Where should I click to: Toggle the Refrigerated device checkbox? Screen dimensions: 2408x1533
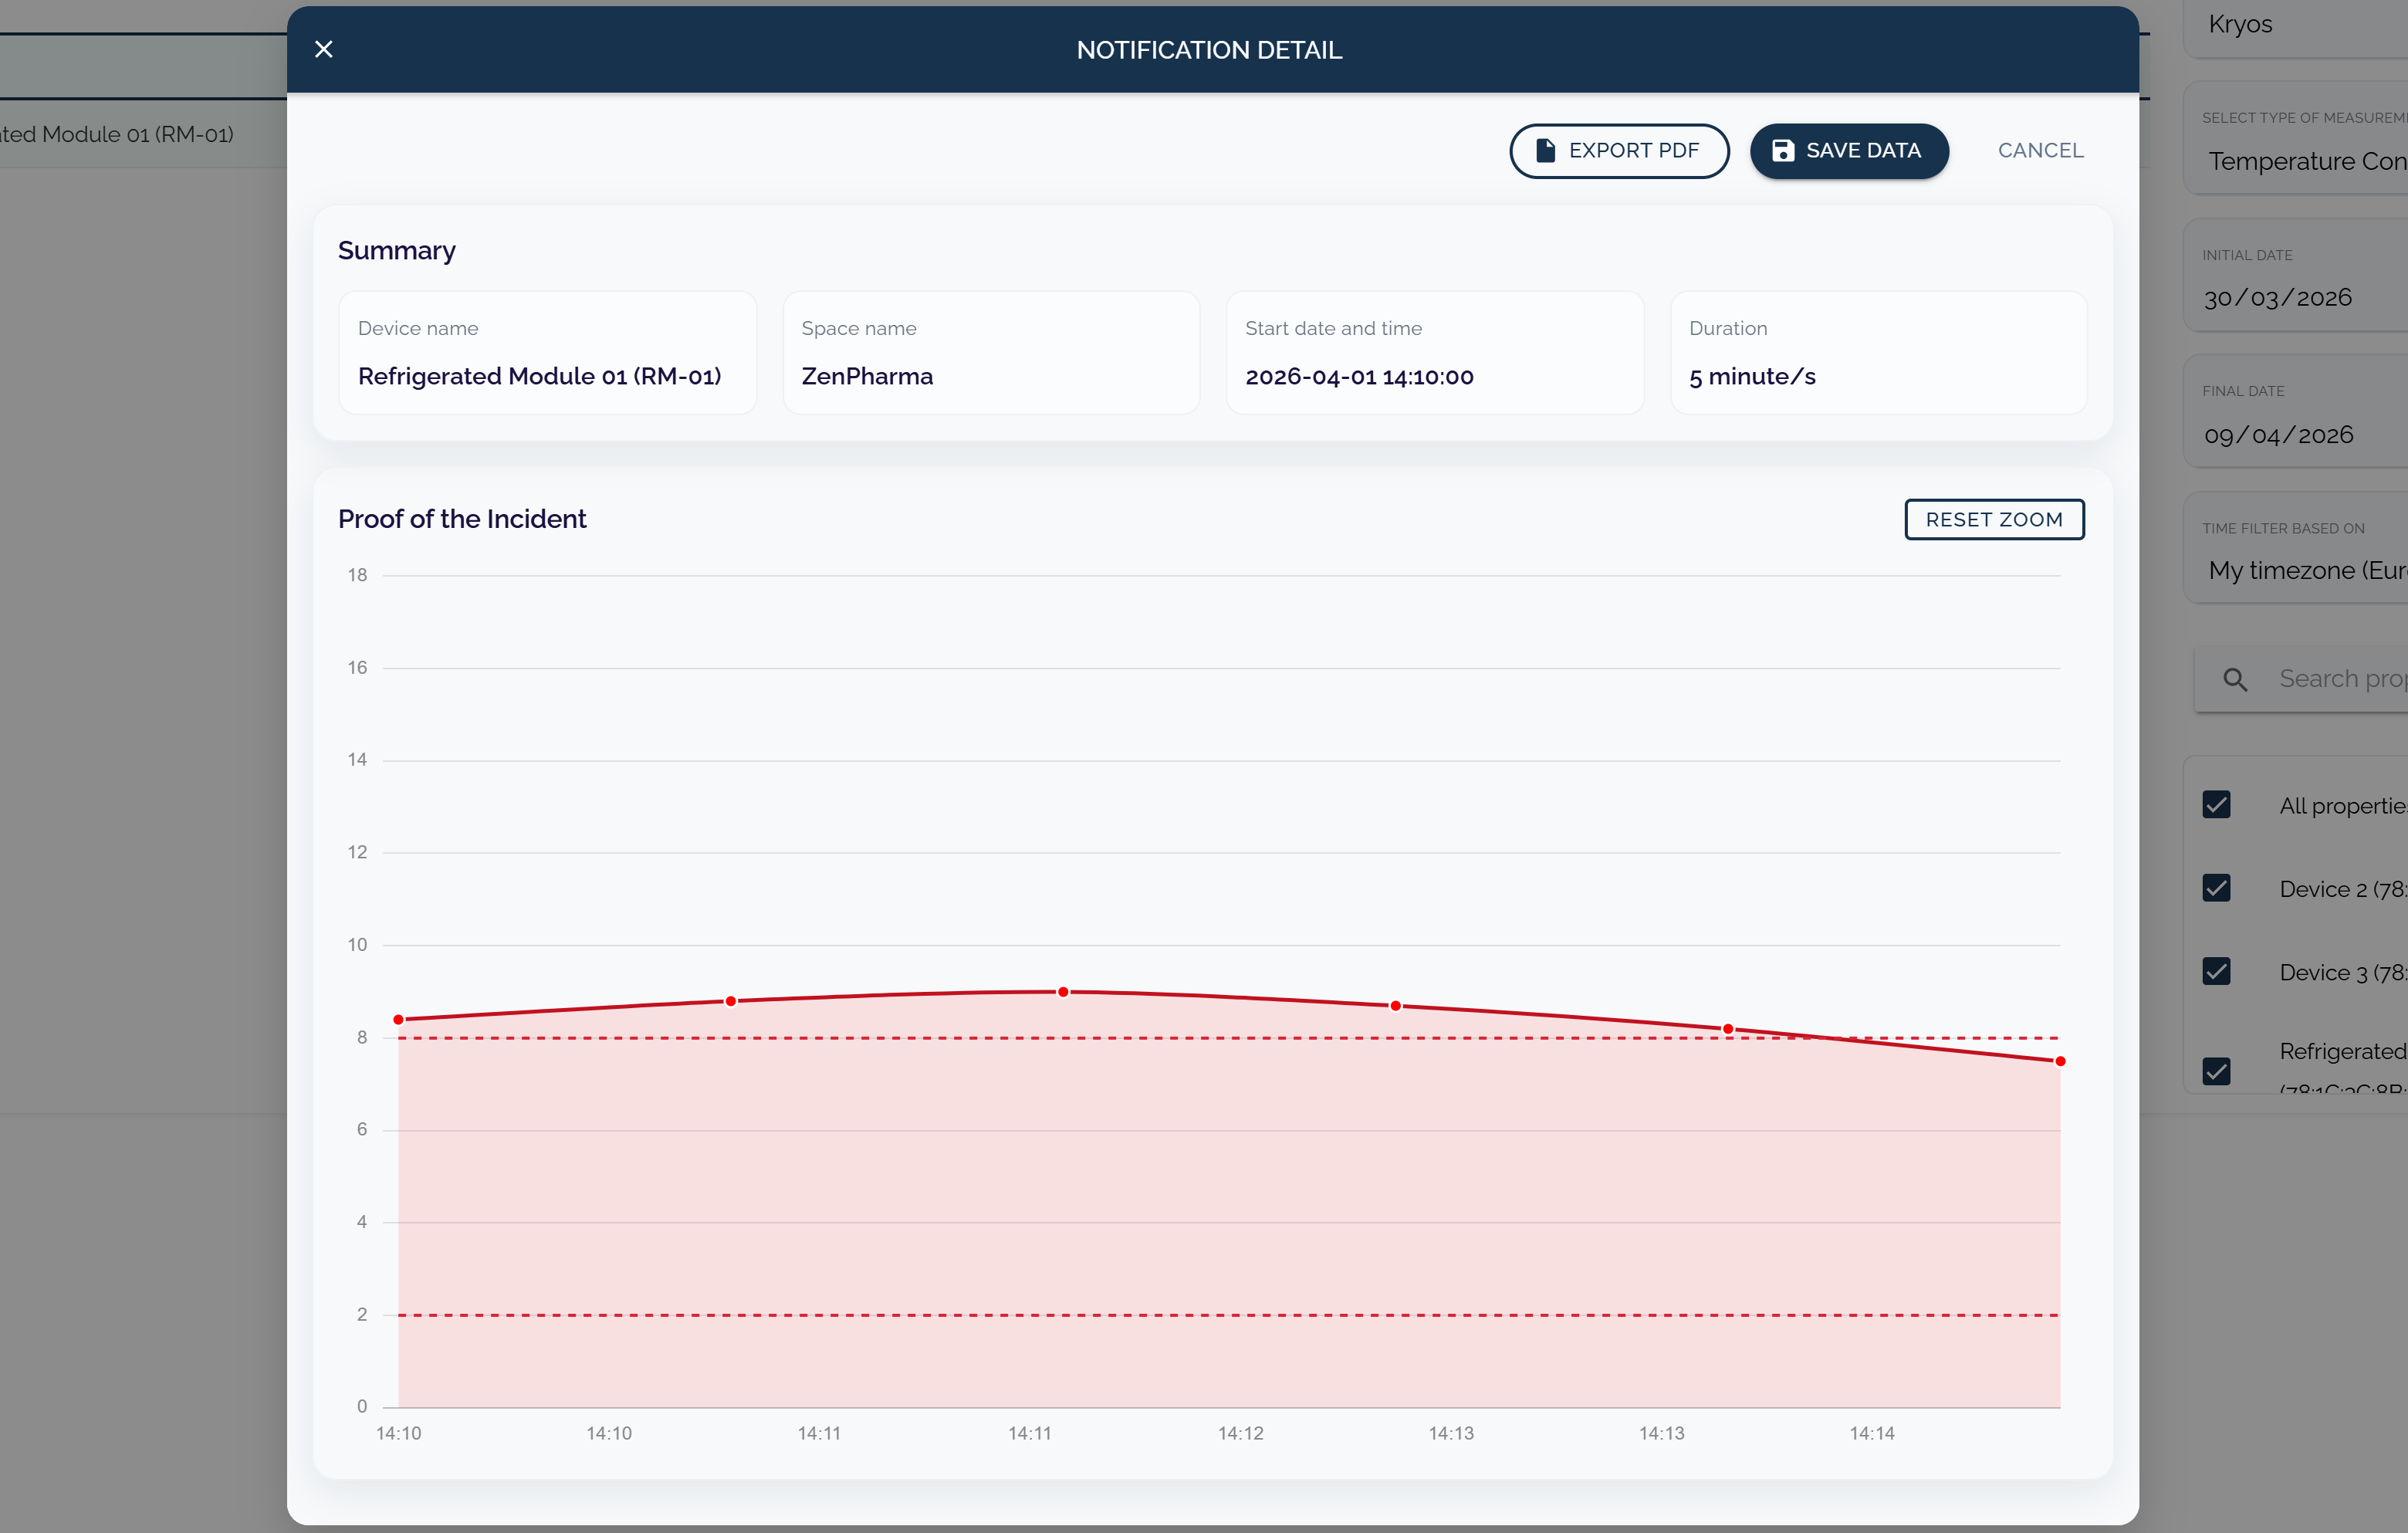pos(2217,1071)
